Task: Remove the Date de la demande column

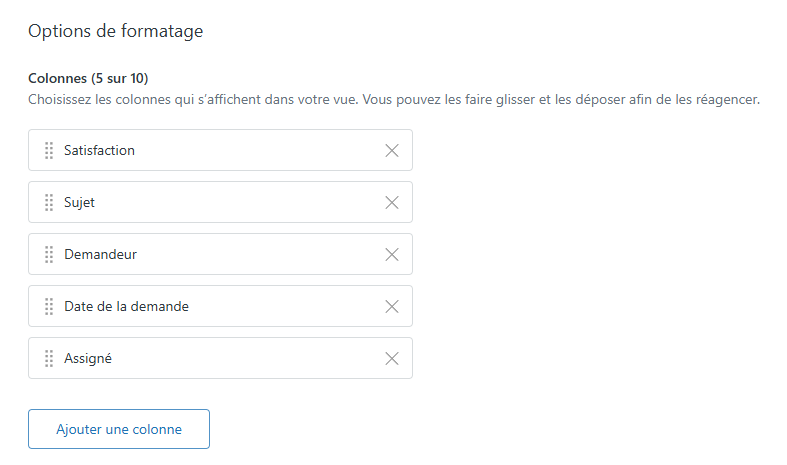Action: click(x=392, y=306)
